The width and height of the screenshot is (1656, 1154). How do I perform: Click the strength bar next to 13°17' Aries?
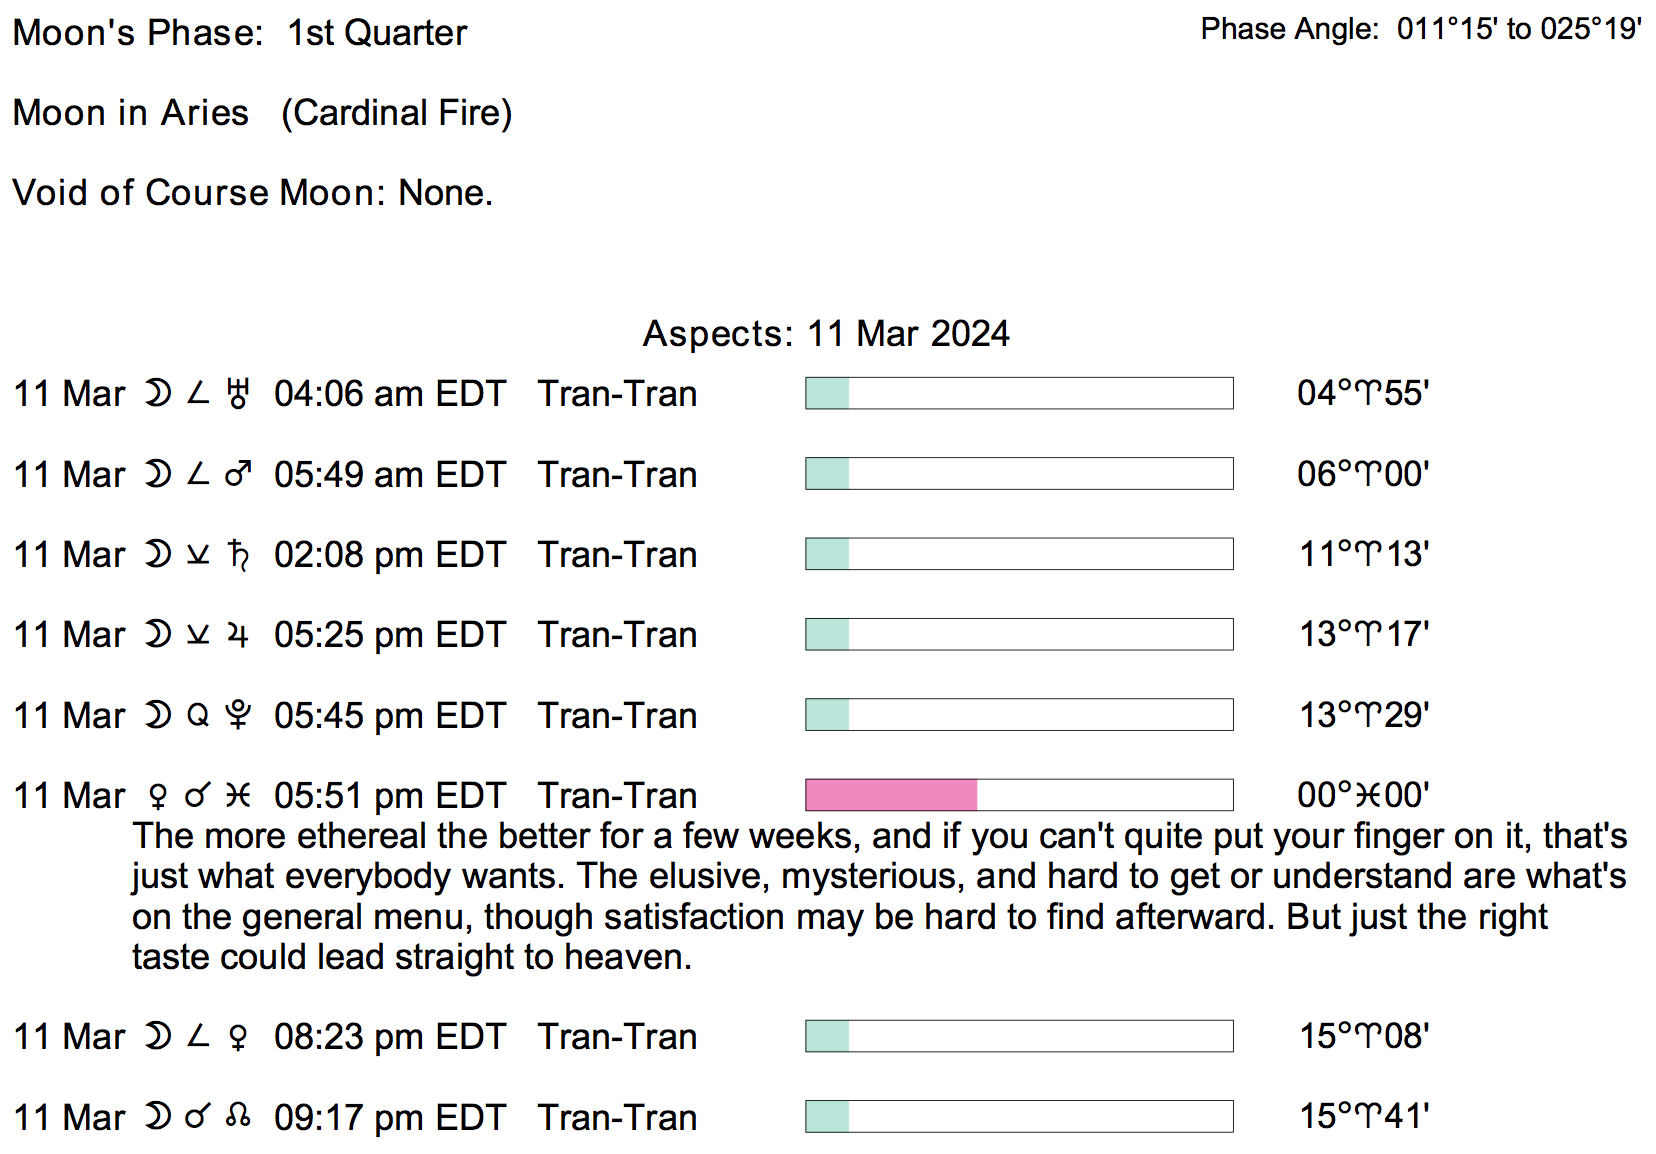coord(1018,634)
